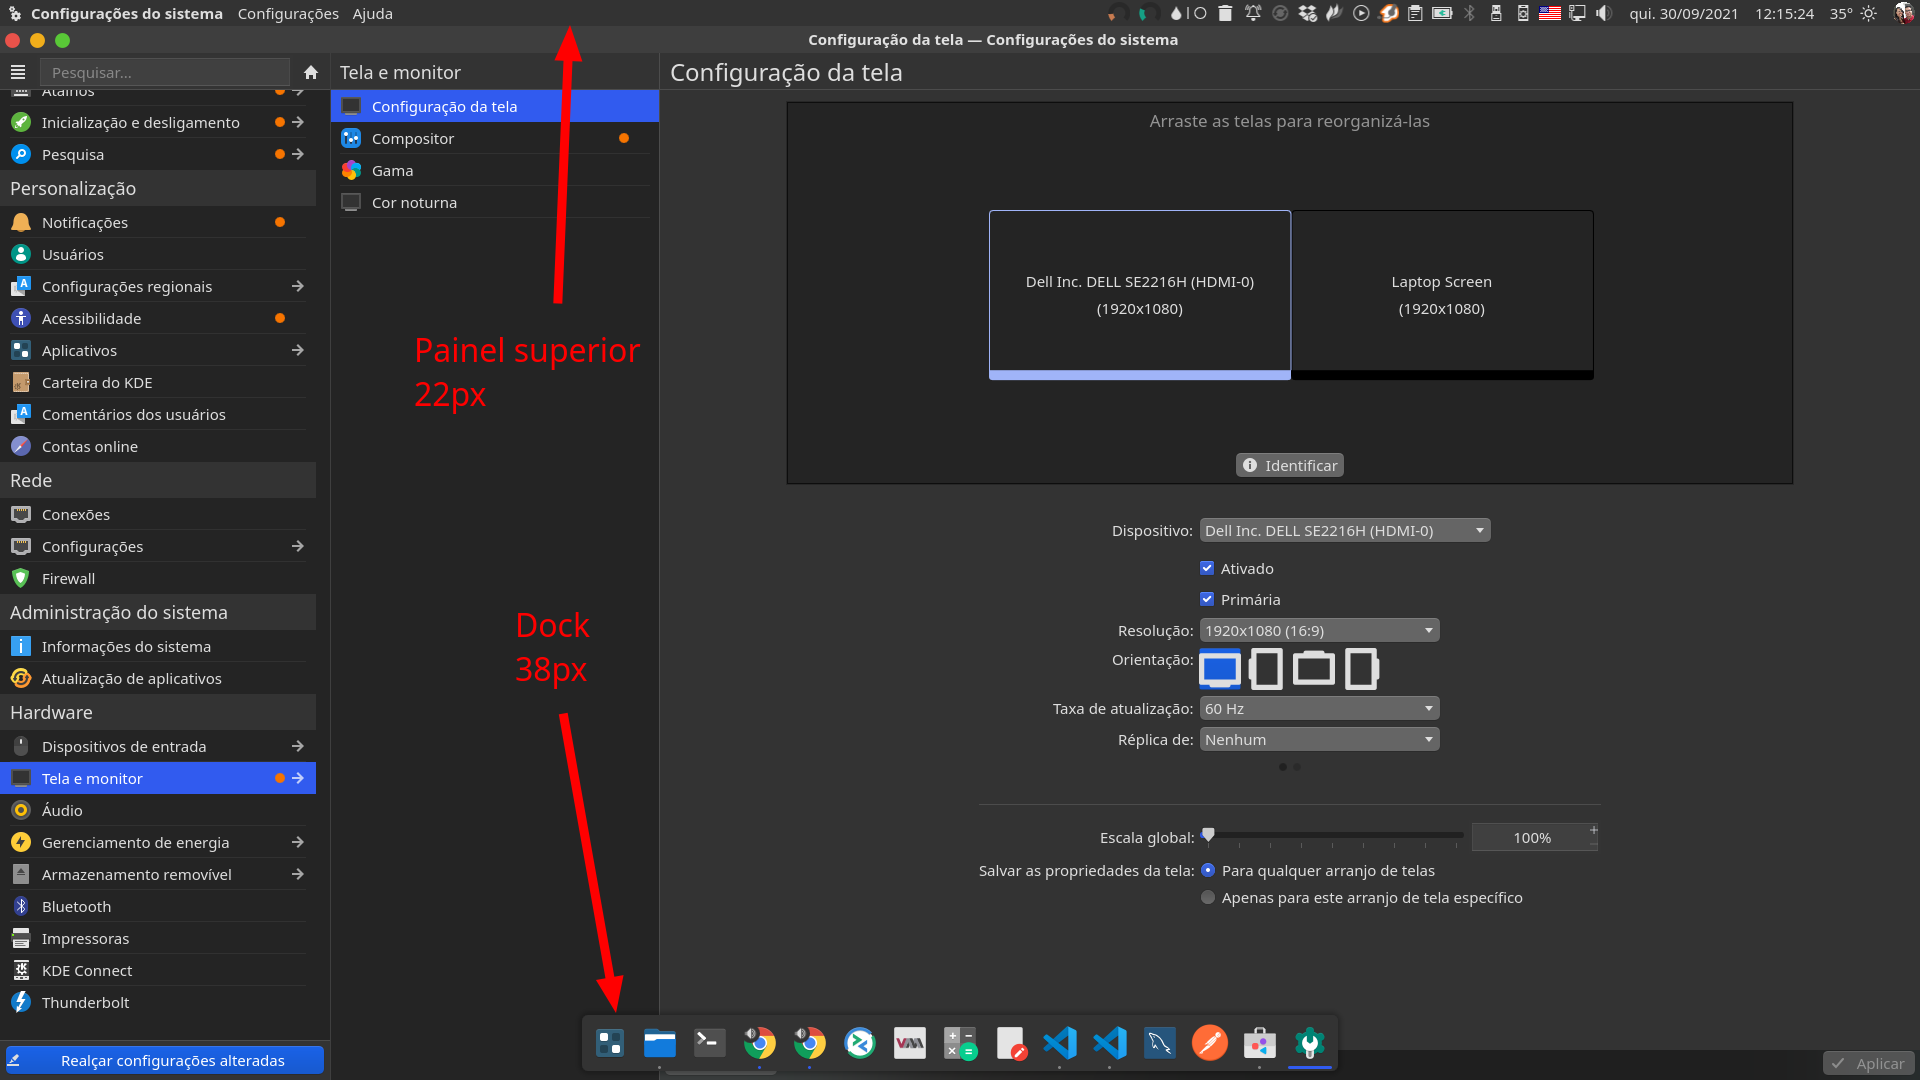Click Identificar to identify screens
1920x1080 pixels.
[x=1288, y=464]
